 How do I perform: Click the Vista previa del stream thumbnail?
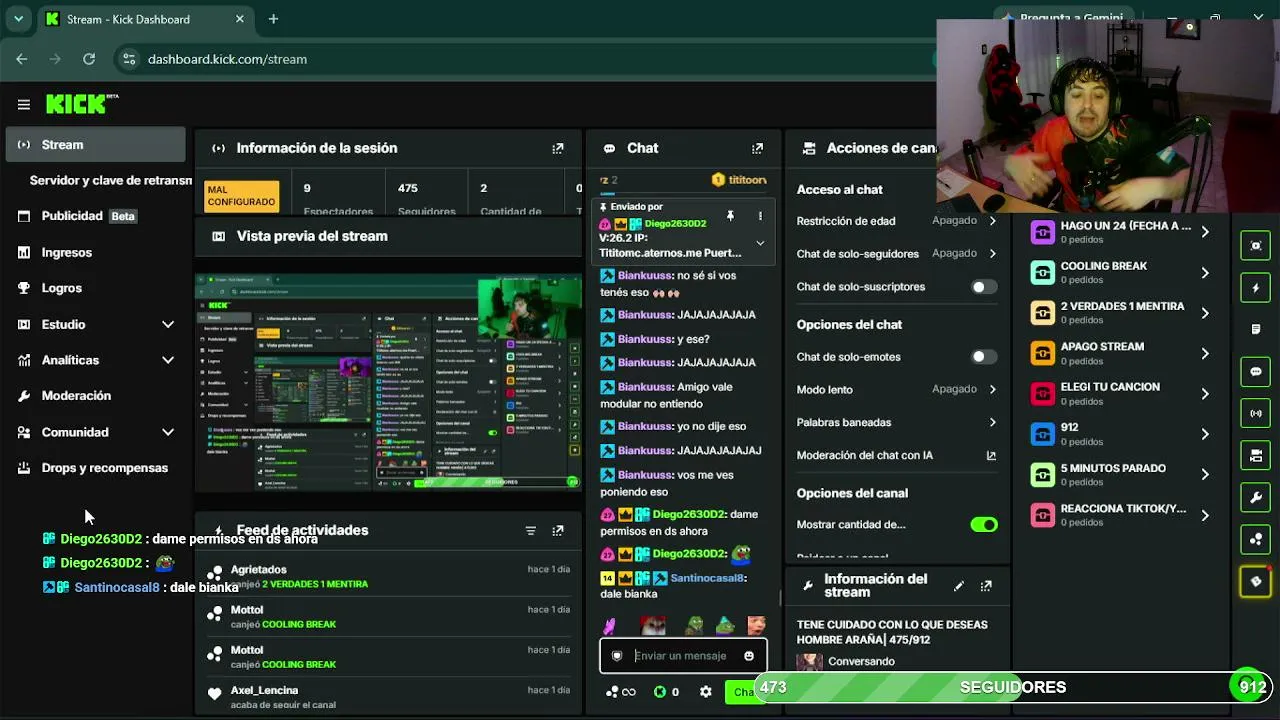click(388, 382)
